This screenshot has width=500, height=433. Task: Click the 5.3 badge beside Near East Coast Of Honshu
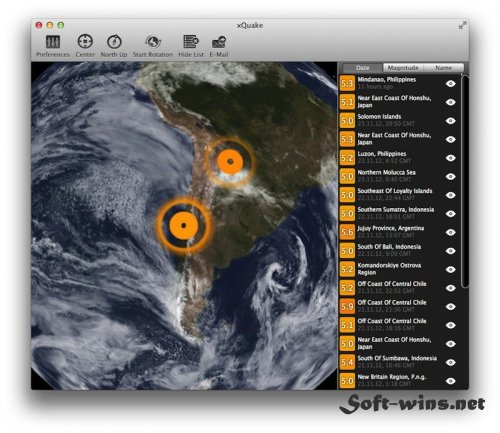tap(347, 139)
